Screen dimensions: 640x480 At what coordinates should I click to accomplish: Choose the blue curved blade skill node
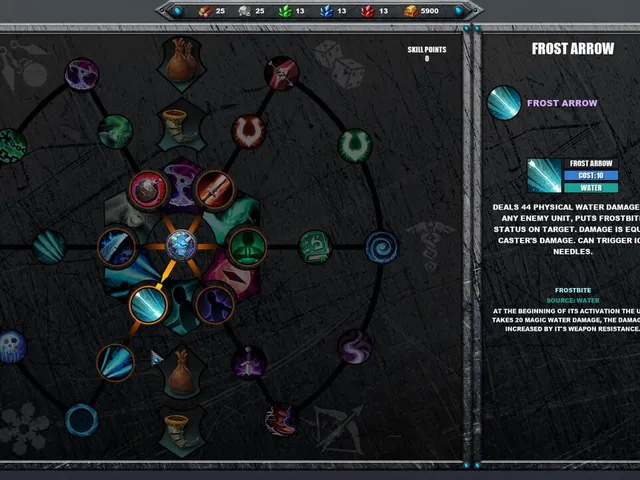(x=117, y=247)
